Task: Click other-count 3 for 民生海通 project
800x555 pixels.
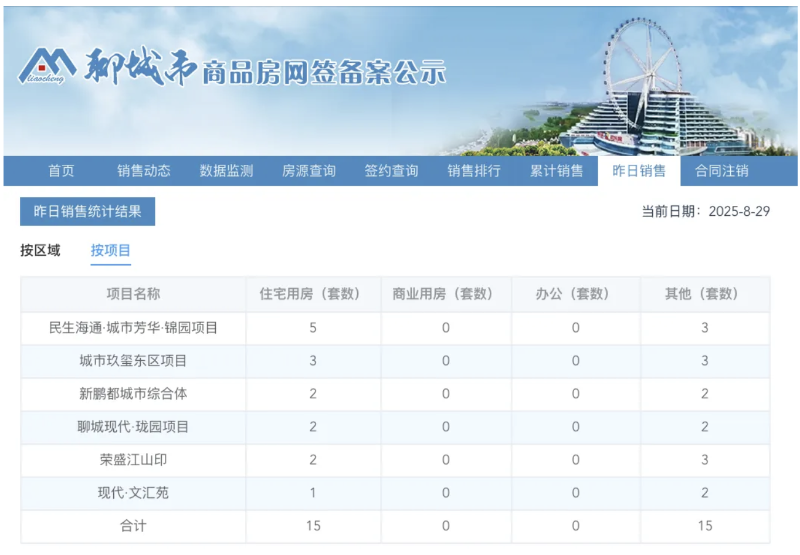Action: pyautogui.click(x=705, y=327)
